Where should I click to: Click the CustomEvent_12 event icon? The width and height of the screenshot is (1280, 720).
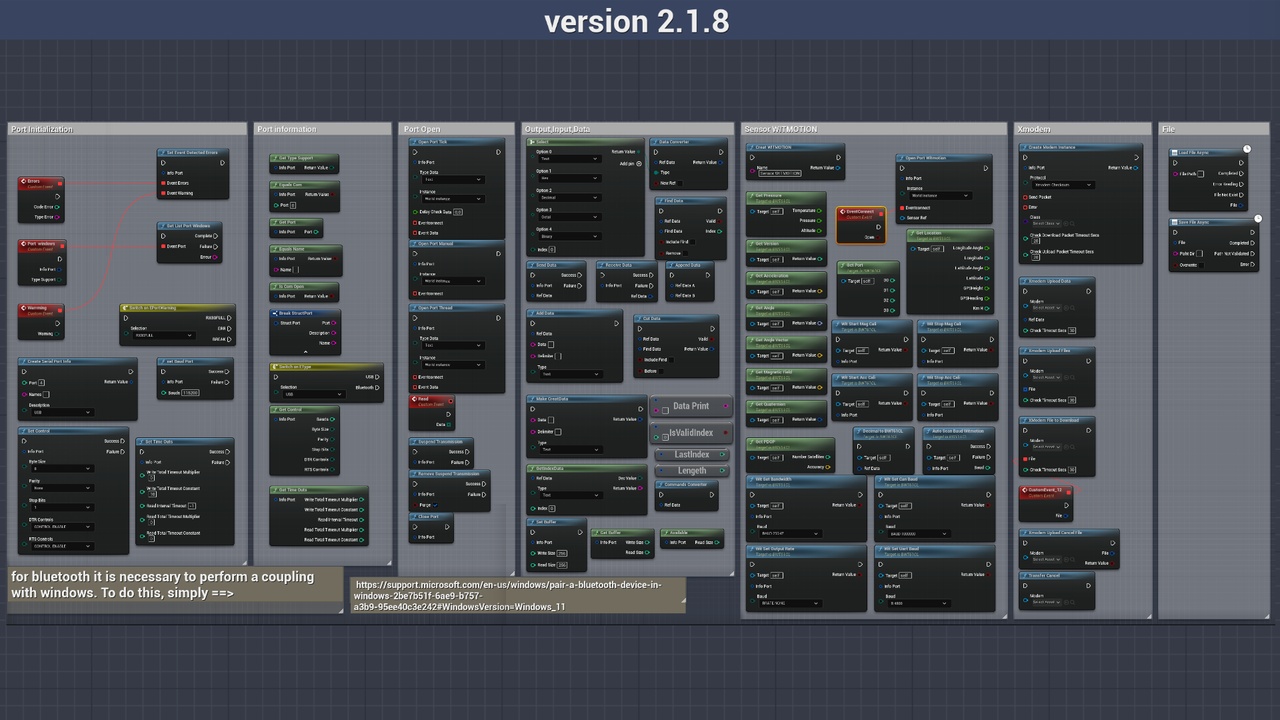[x=1024, y=490]
